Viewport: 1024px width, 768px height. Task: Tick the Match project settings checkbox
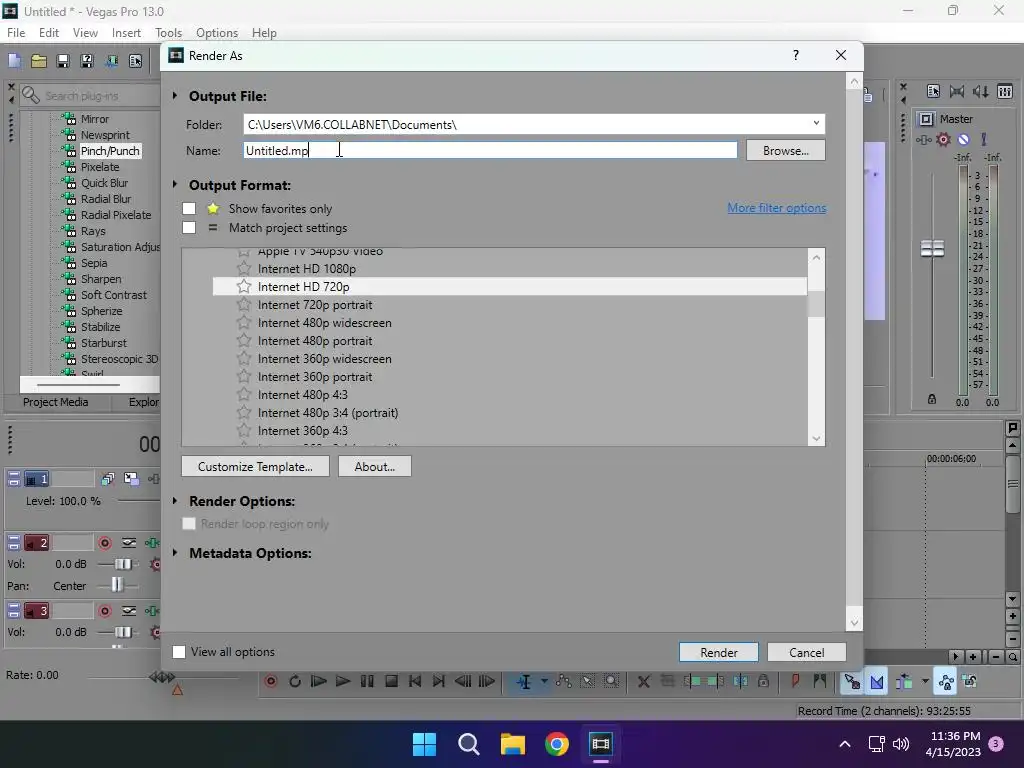pyautogui.click(x=189, y=227)
